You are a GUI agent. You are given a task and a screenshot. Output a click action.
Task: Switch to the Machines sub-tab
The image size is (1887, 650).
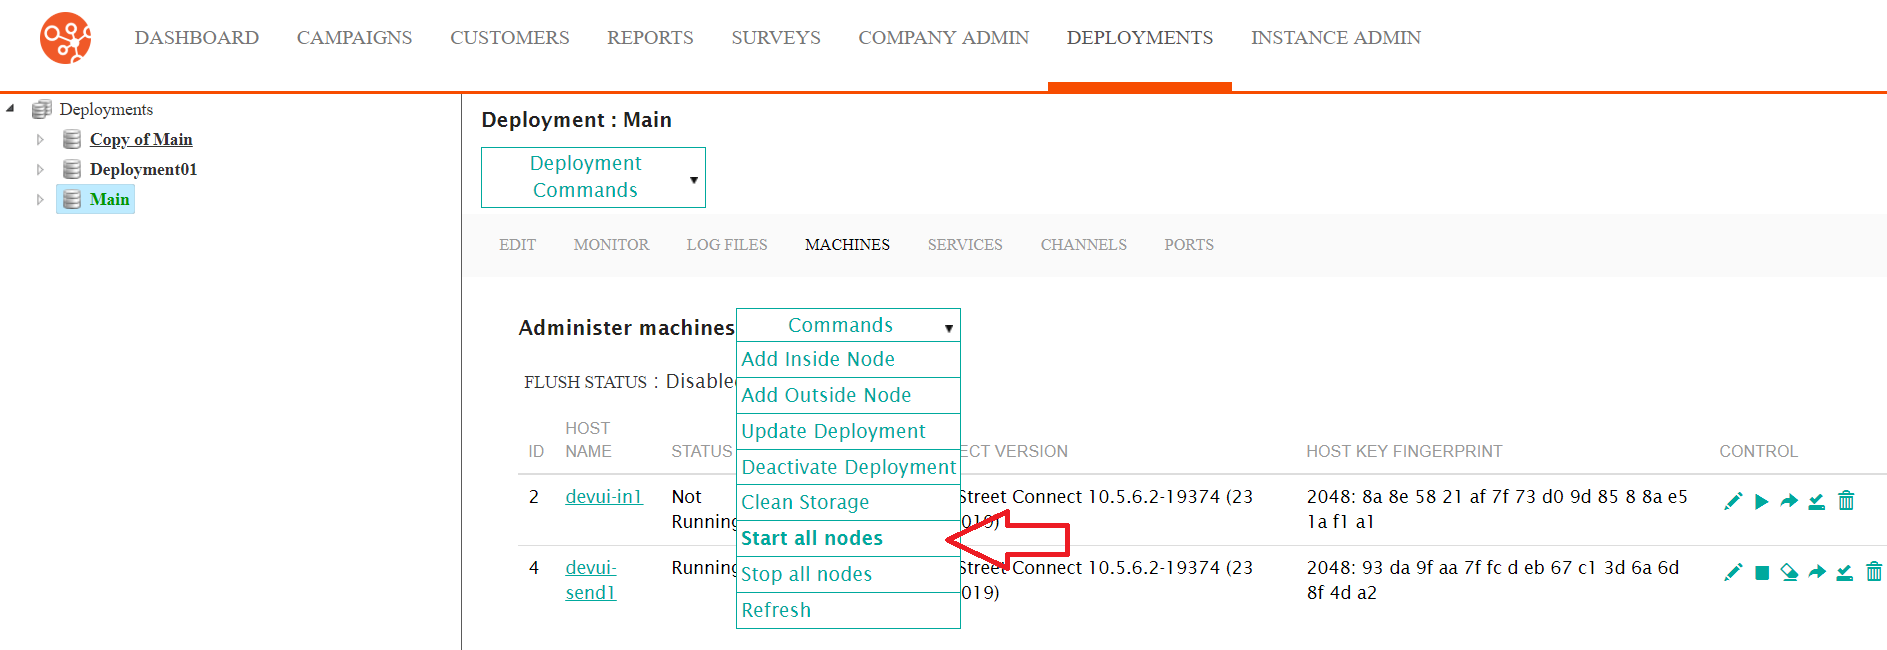click(847, 245)
